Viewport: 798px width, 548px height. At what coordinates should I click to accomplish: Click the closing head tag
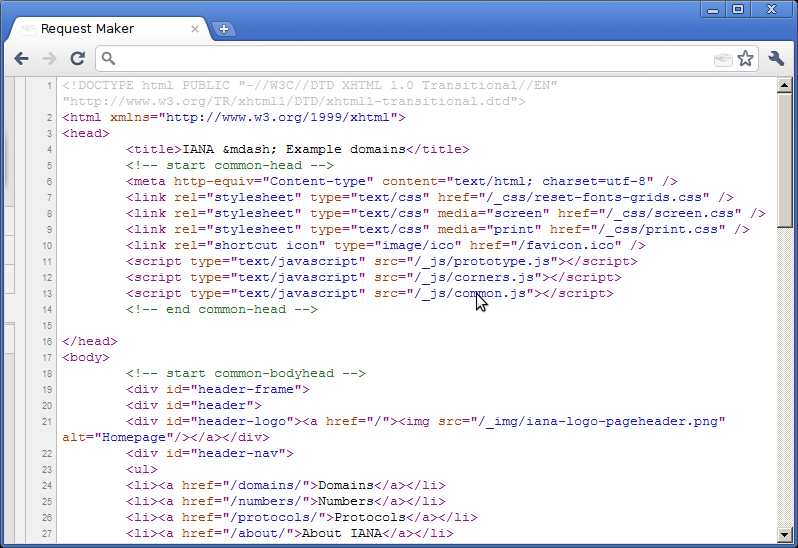(90, 341)
